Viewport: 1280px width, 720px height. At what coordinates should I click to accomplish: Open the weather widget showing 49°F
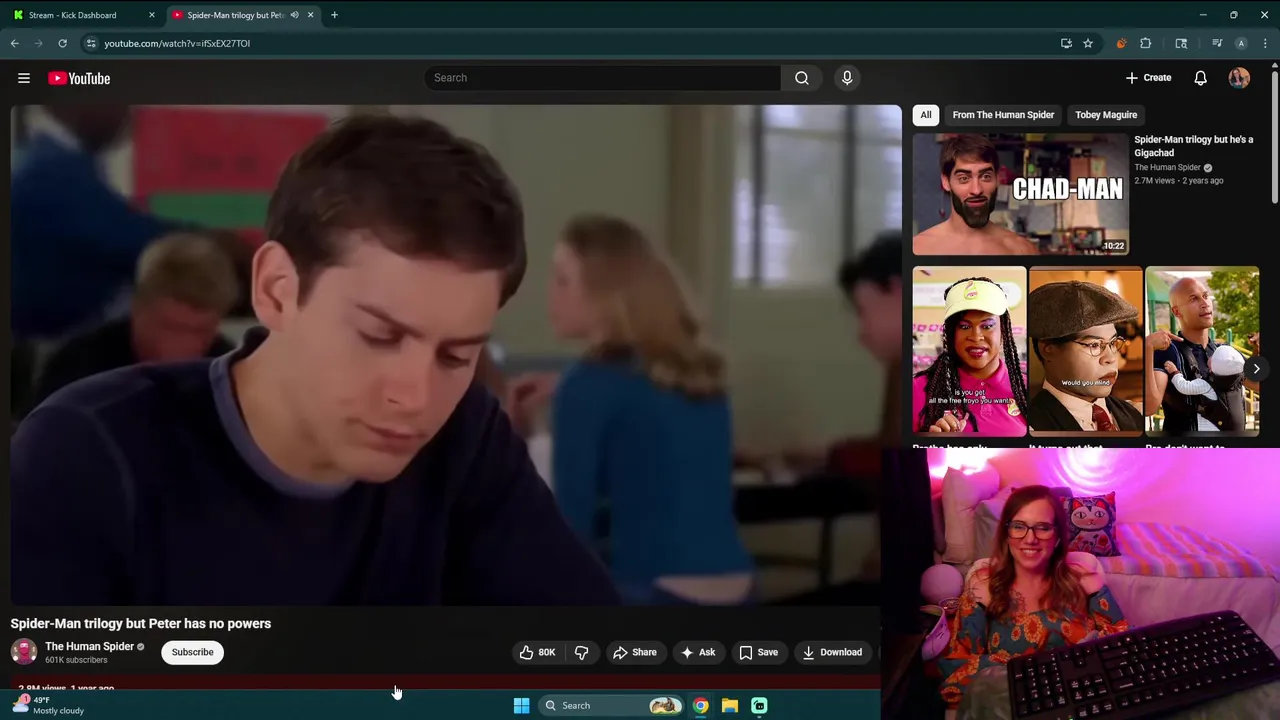[50, 705]
